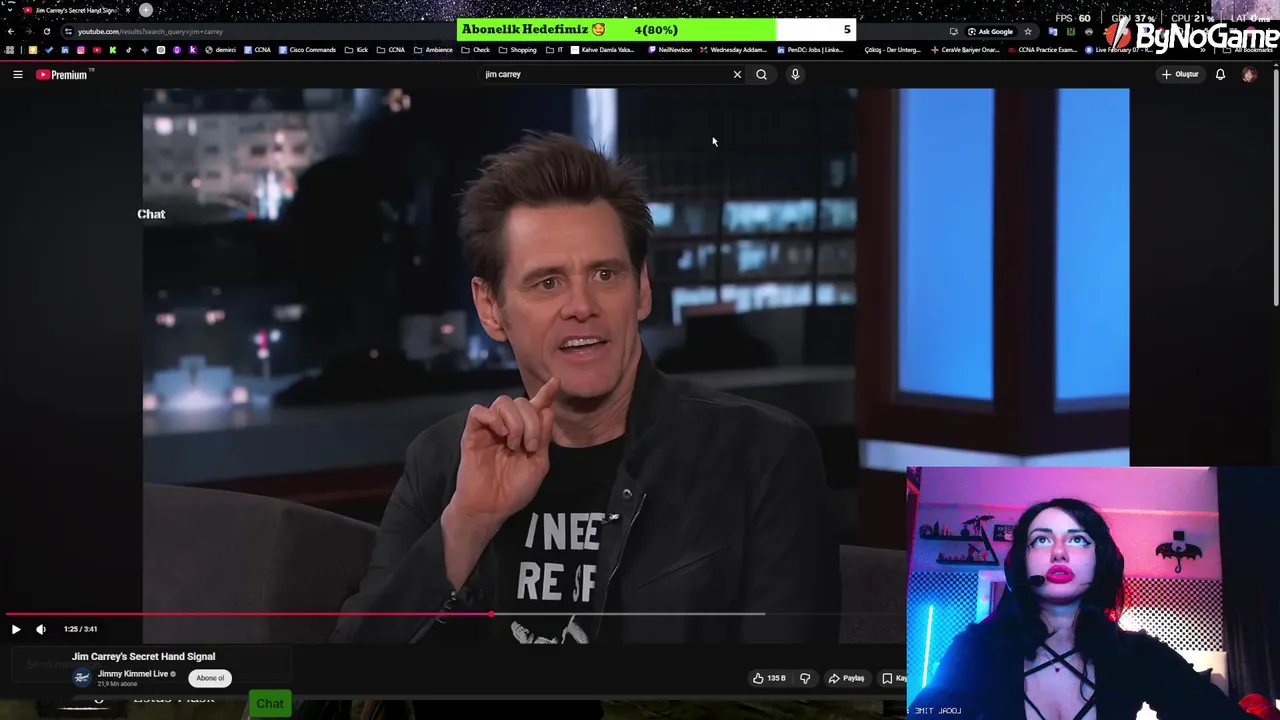This screenshot has height=720, width=1280.
Task: Clear the 'jim carrey' search text
Action: [x=737, y=74]
